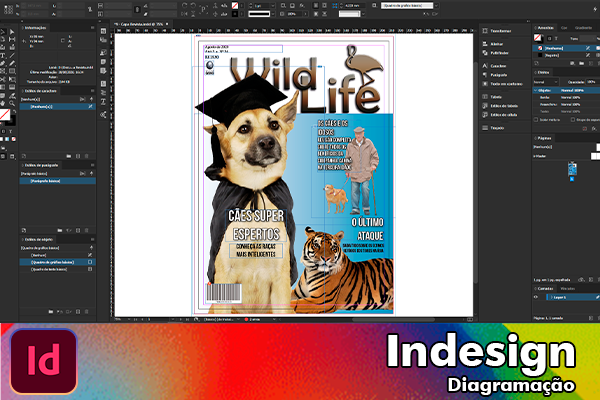Click the toolbox fill color swatch
Screen dimensions: 600x400
(x=5, y=114)
